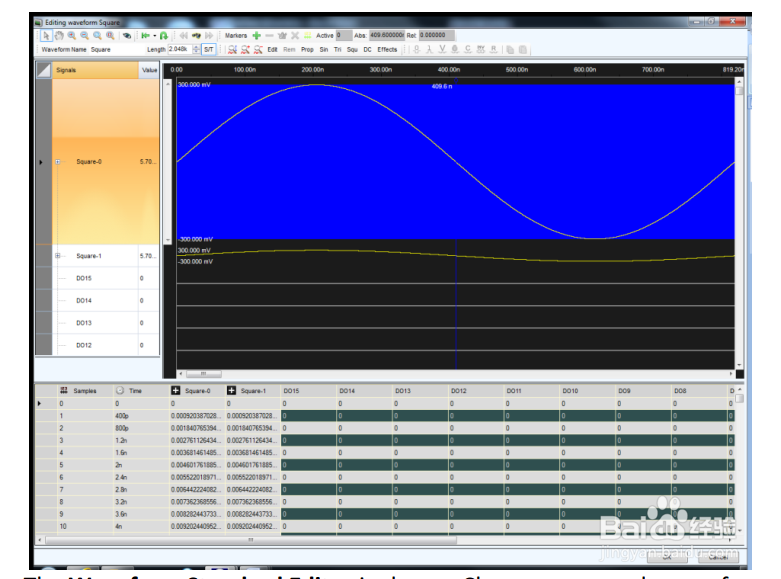781x579 pixels.
Task: Click the 2.4n time cell
Action: (141, 477)
